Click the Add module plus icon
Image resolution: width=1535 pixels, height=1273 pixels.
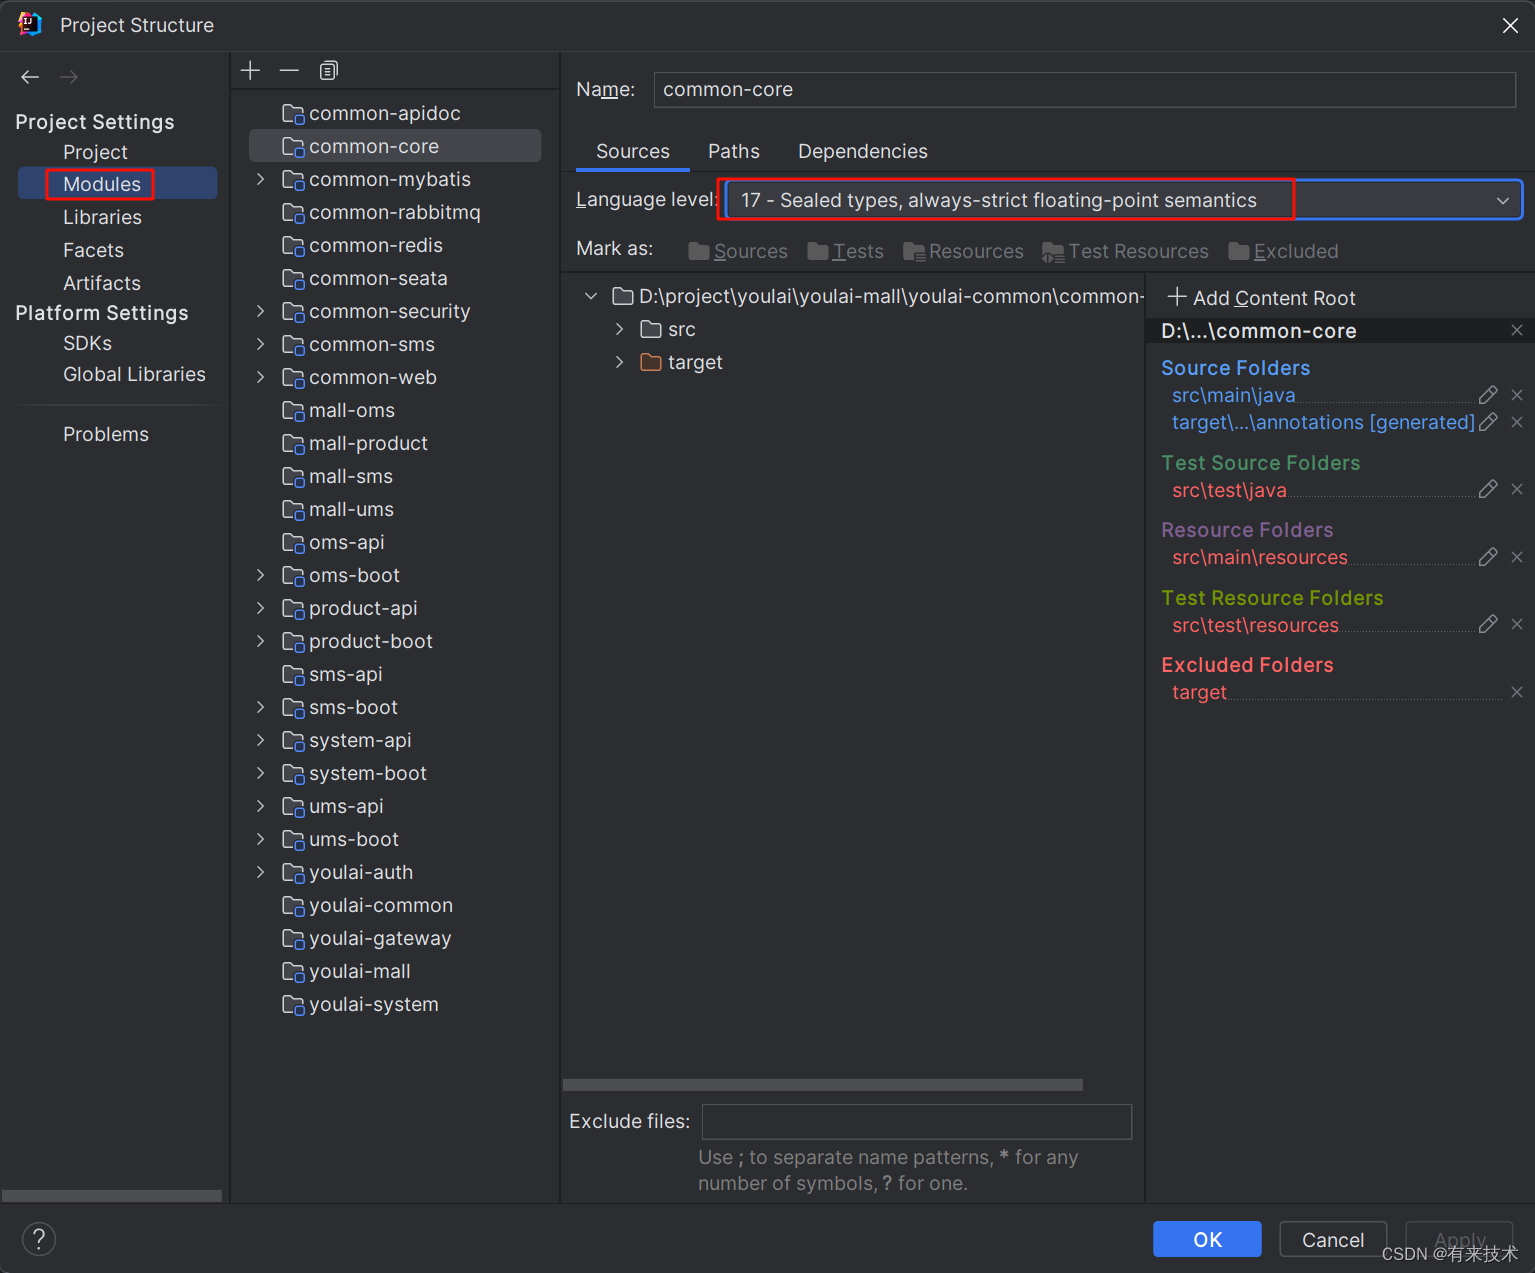point(251,70)
